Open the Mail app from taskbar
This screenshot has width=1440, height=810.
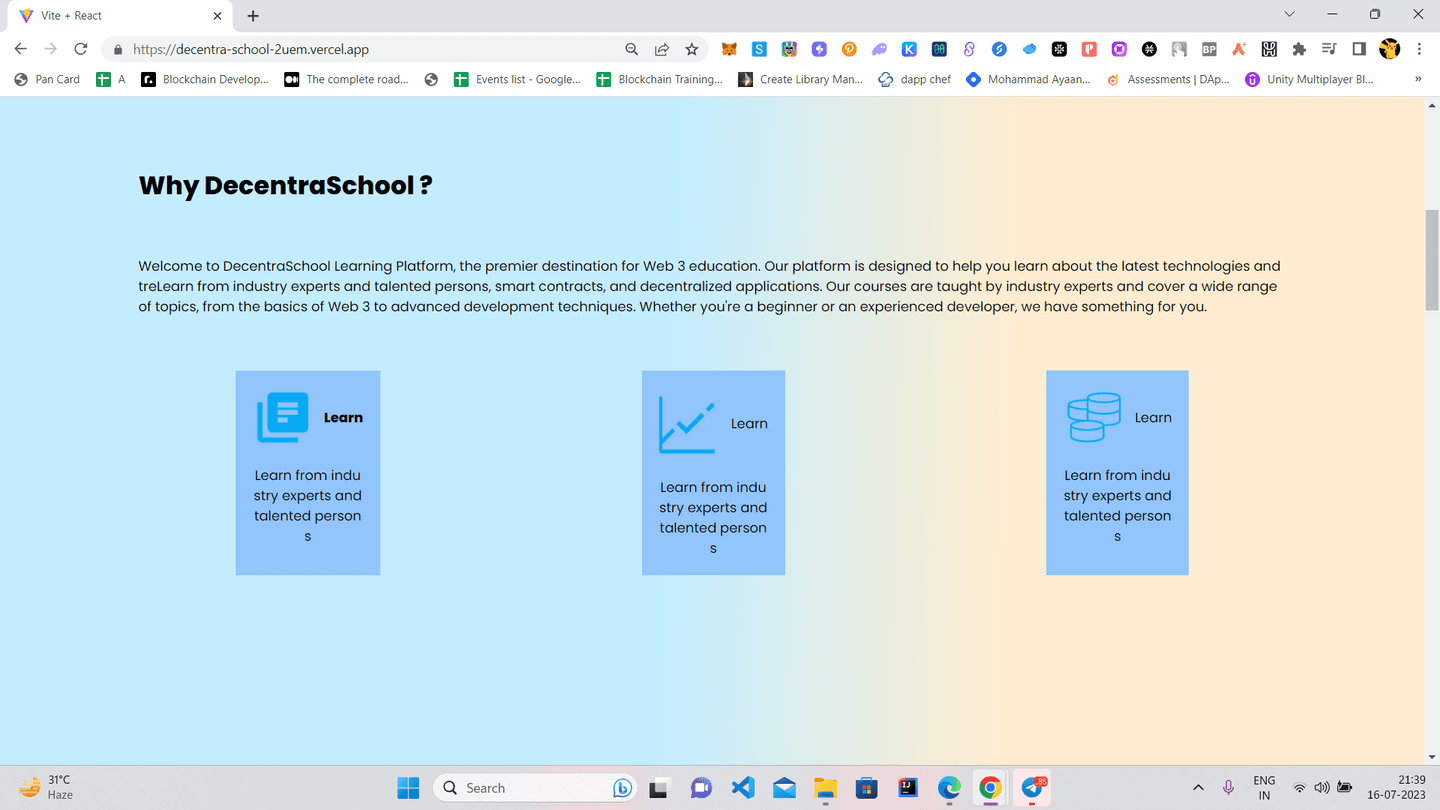pyautogui.click(x=784, y=788)
